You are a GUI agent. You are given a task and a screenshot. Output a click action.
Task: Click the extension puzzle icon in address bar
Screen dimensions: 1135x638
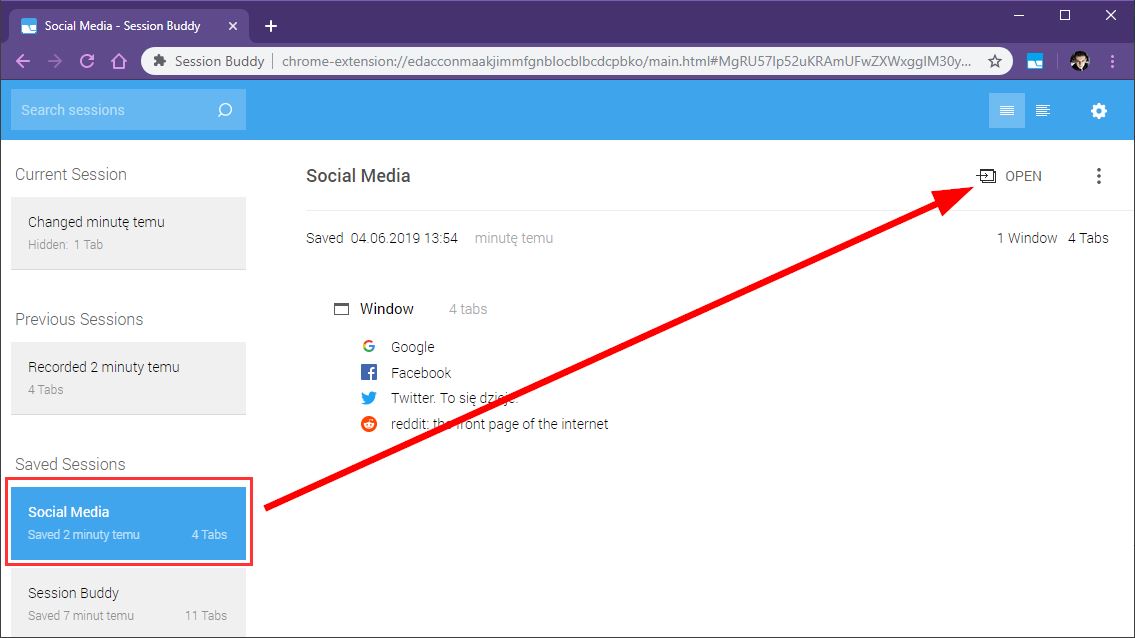coord(159,62)
